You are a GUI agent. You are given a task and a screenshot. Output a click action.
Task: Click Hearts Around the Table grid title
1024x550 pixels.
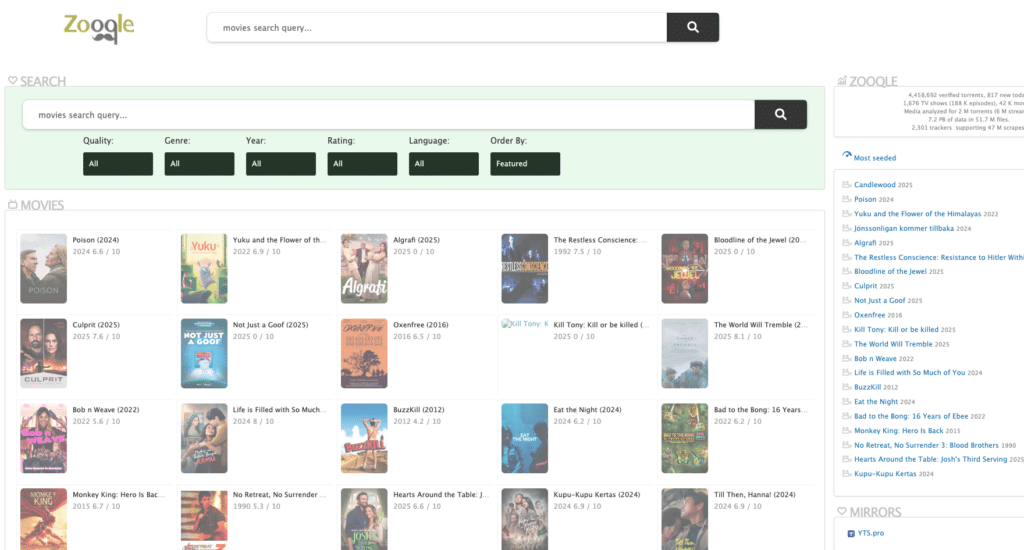[x=441, y=494]
